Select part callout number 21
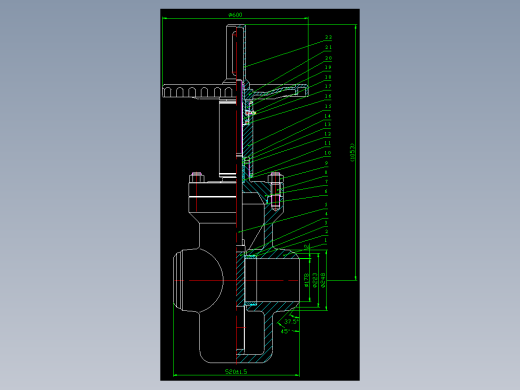520x390 pixels. click(328, 47)
